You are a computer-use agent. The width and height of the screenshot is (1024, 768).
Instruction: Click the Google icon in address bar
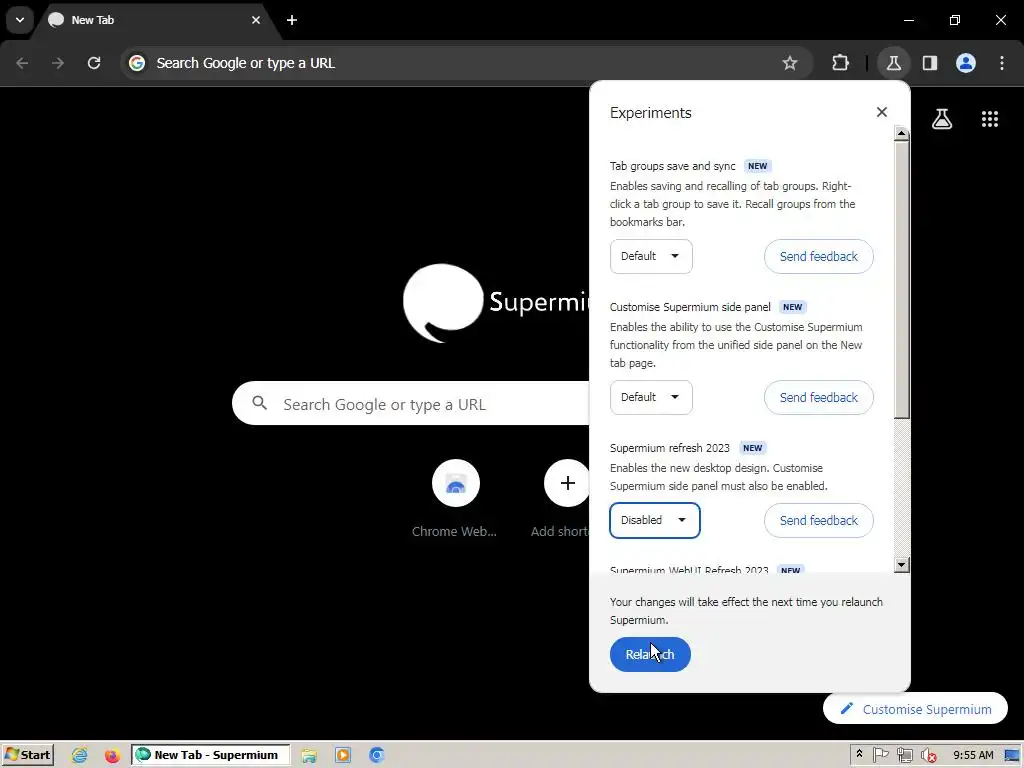[136, 63]
